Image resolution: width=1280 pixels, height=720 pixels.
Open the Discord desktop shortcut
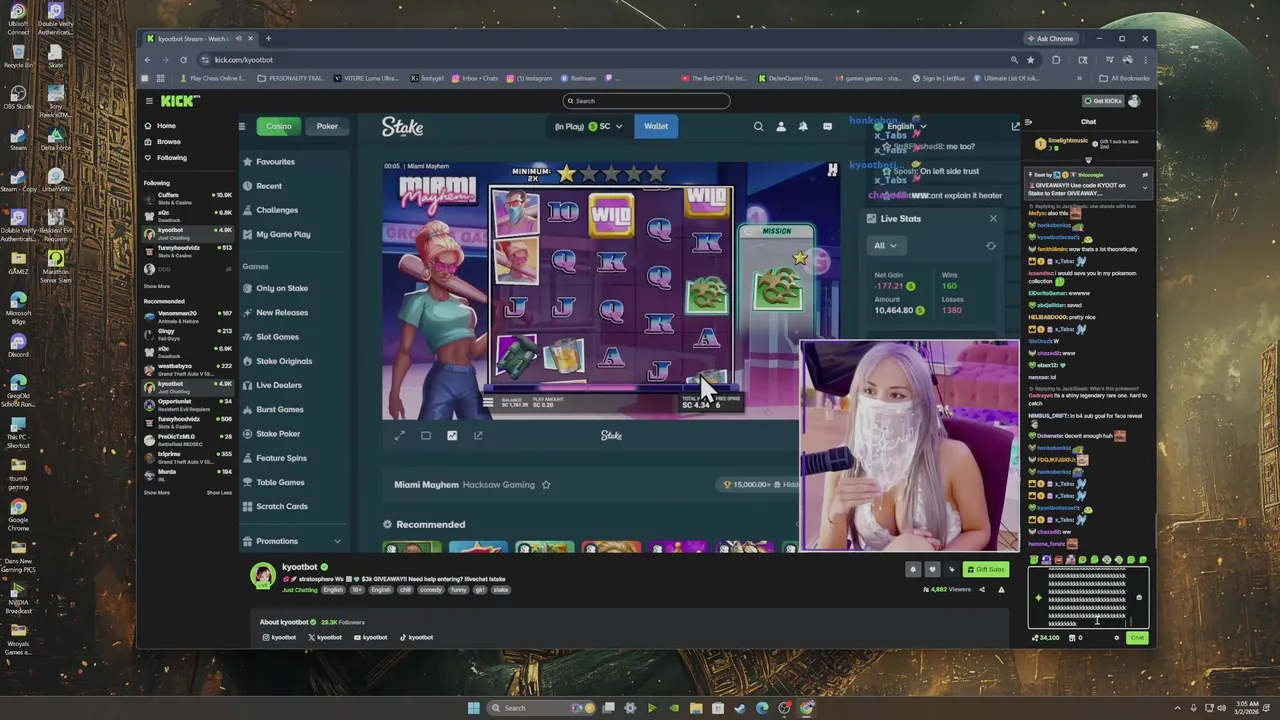coord(17,346)
